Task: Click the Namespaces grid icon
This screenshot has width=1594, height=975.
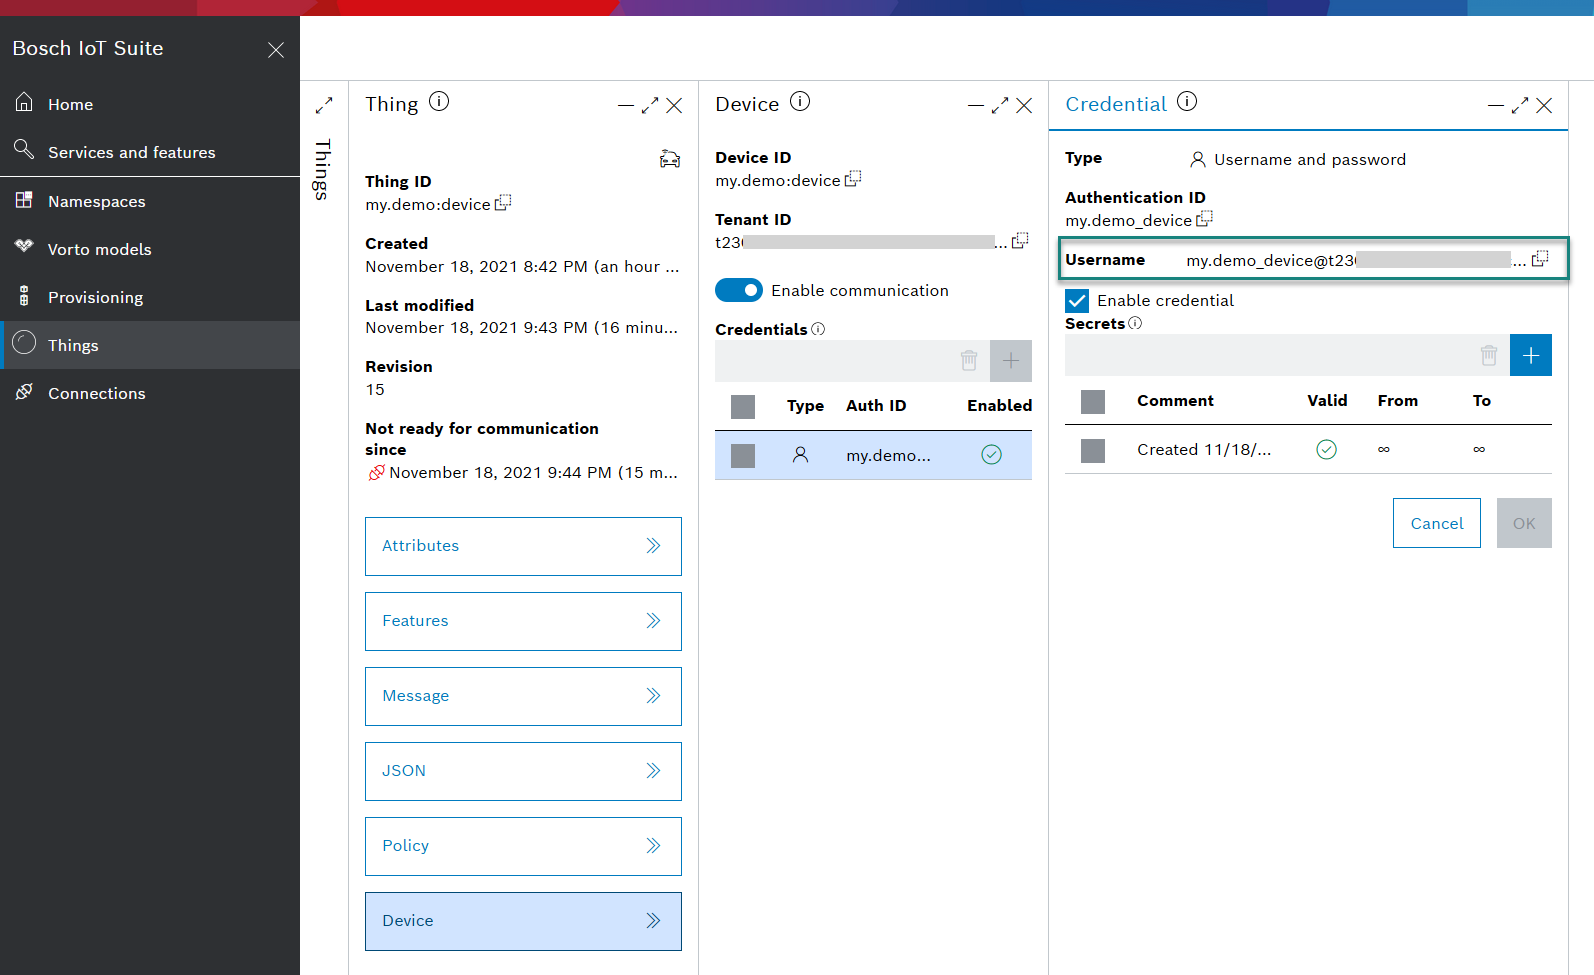Action: click(24, 200)
